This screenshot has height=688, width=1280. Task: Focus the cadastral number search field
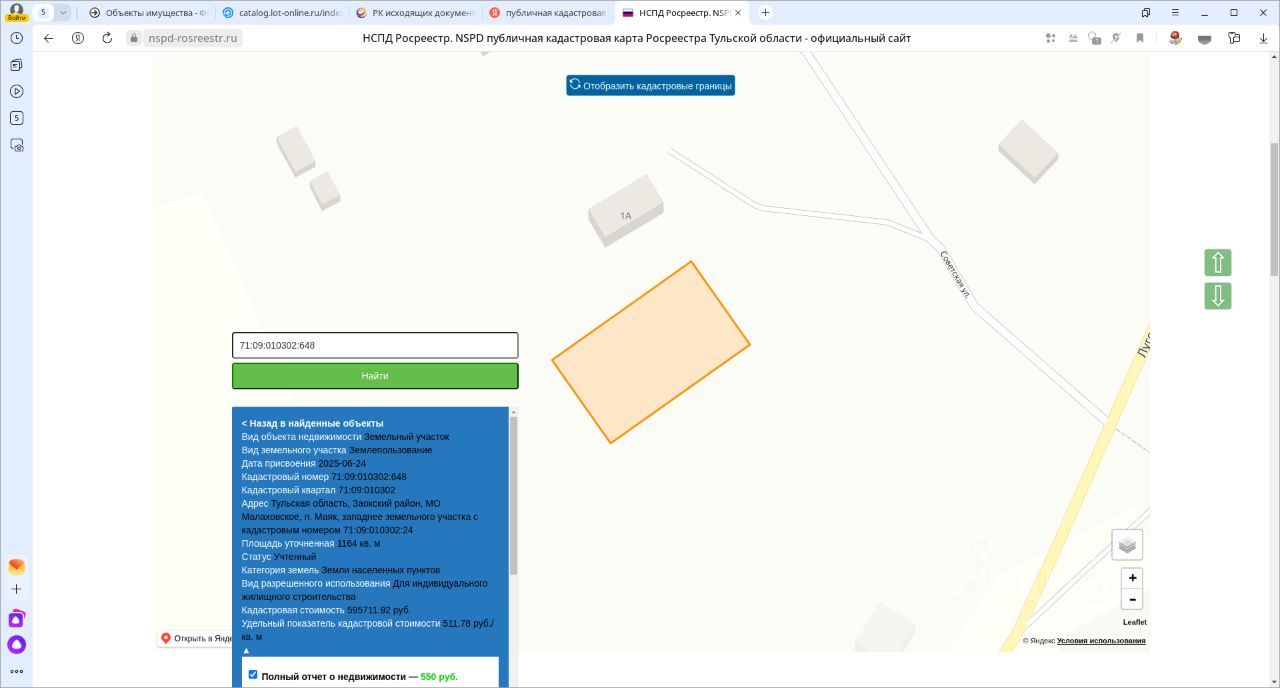[x=375, y=345]
